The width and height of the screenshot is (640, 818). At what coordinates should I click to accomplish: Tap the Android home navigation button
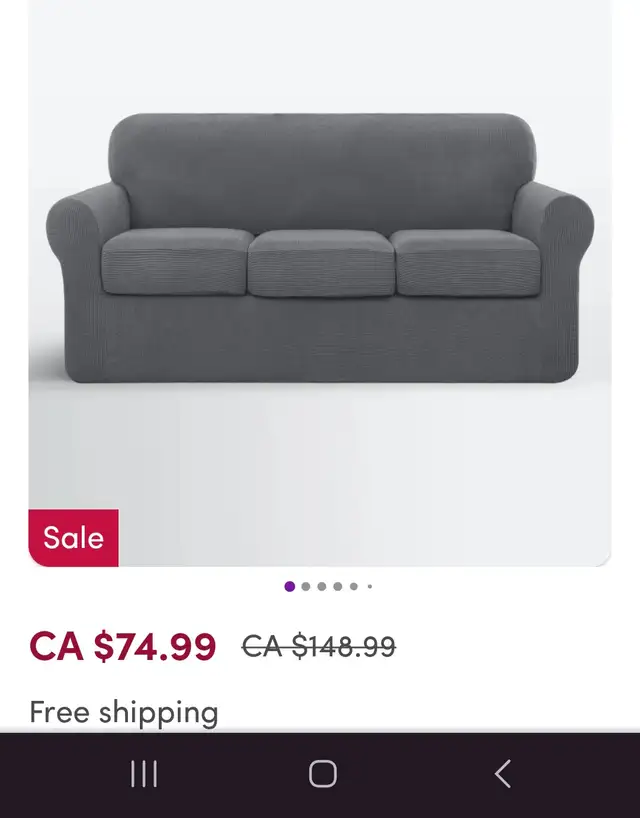pos(322,774)
